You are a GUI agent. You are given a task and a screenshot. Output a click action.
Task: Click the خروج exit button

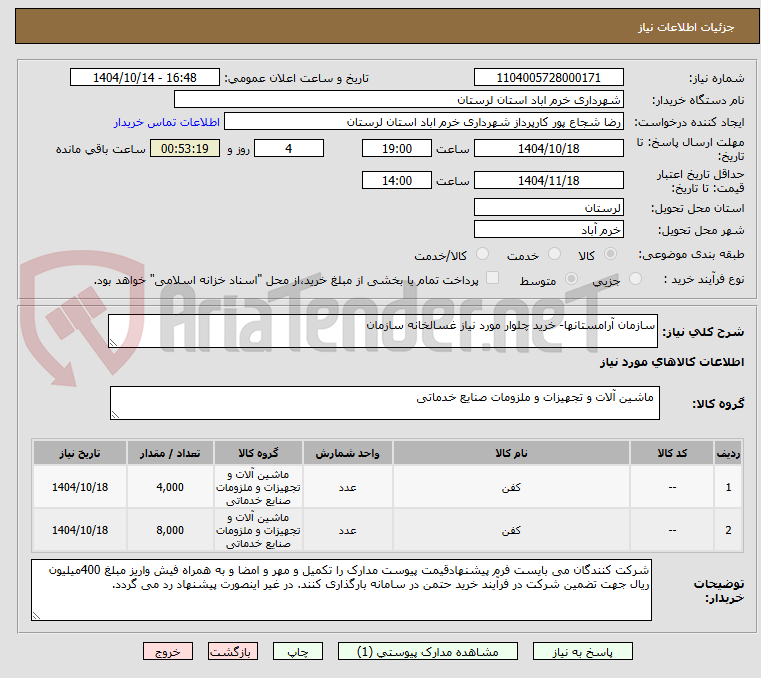[x=167, y=652]
